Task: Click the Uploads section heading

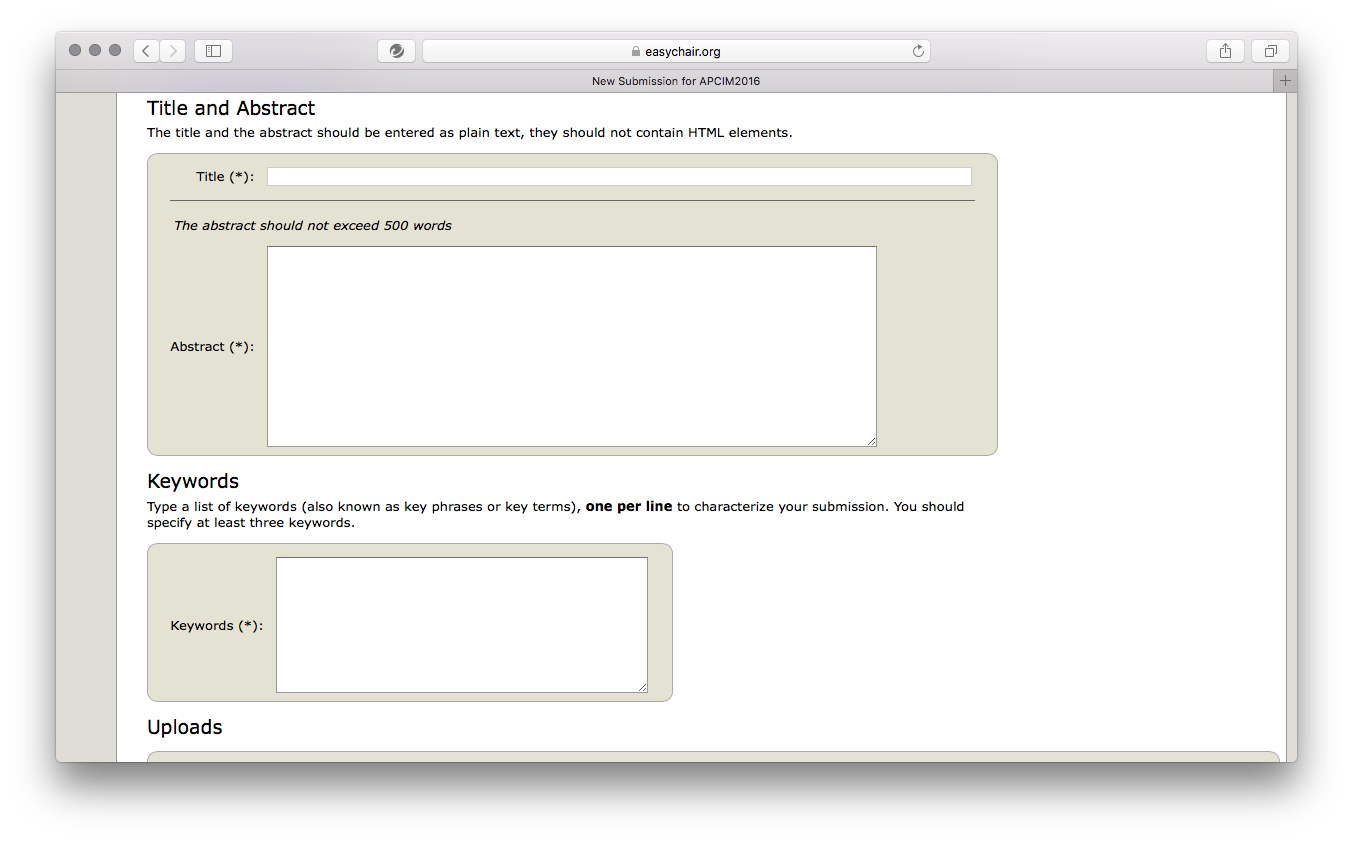Action: [x=185, y=727]
